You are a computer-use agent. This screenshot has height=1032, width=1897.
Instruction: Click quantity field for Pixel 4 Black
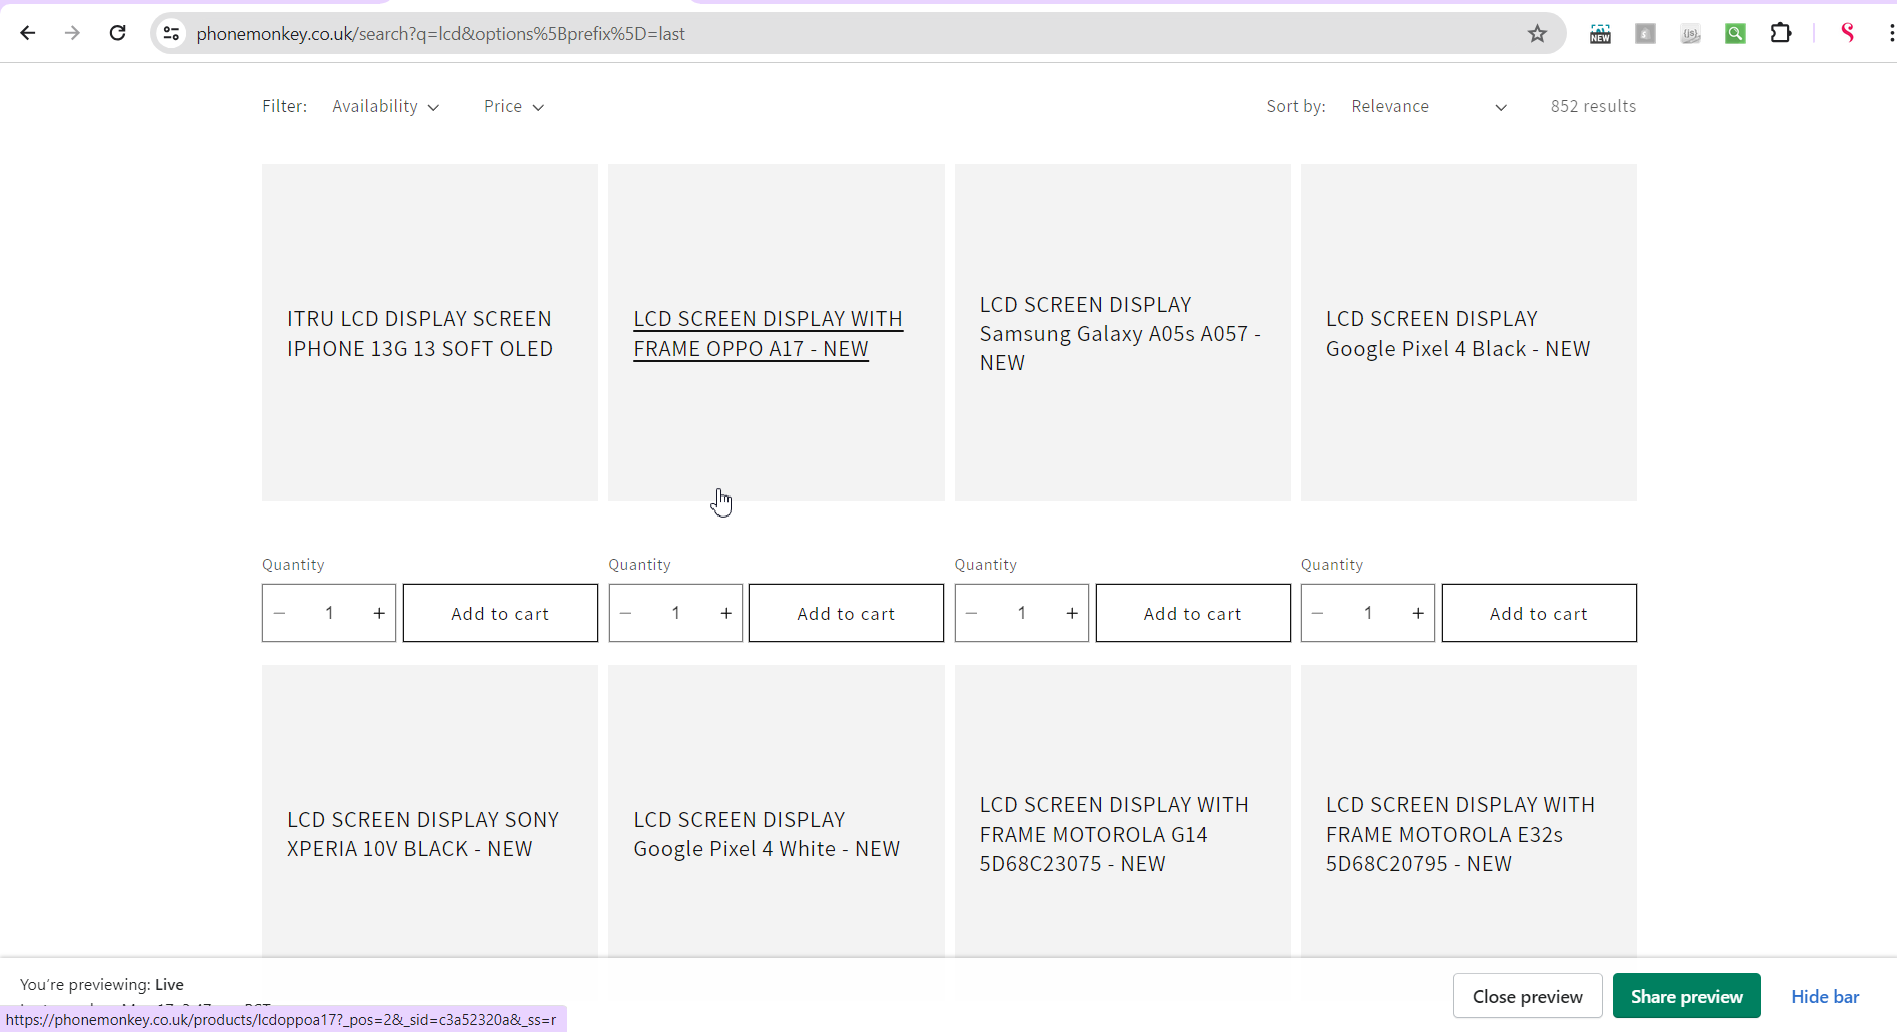click(1368, 613)
